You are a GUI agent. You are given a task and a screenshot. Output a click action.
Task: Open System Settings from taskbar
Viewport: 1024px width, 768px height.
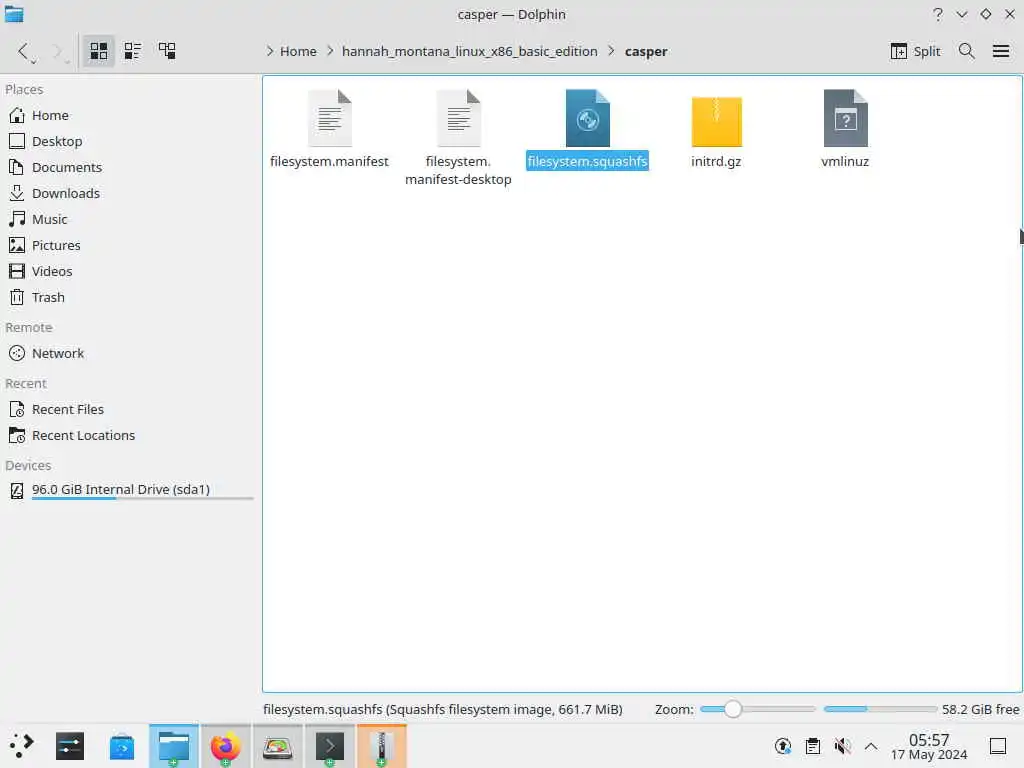70,746
